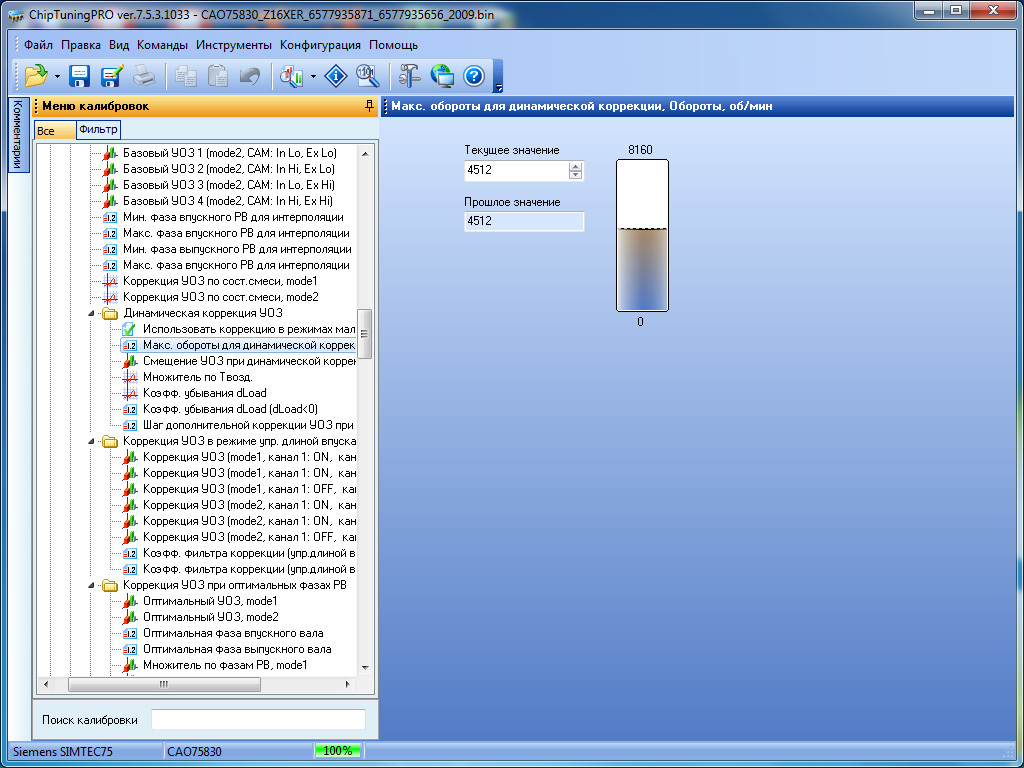Open the Инструменты menu
Screen dimensions: 1024x768
click(233, 45)
